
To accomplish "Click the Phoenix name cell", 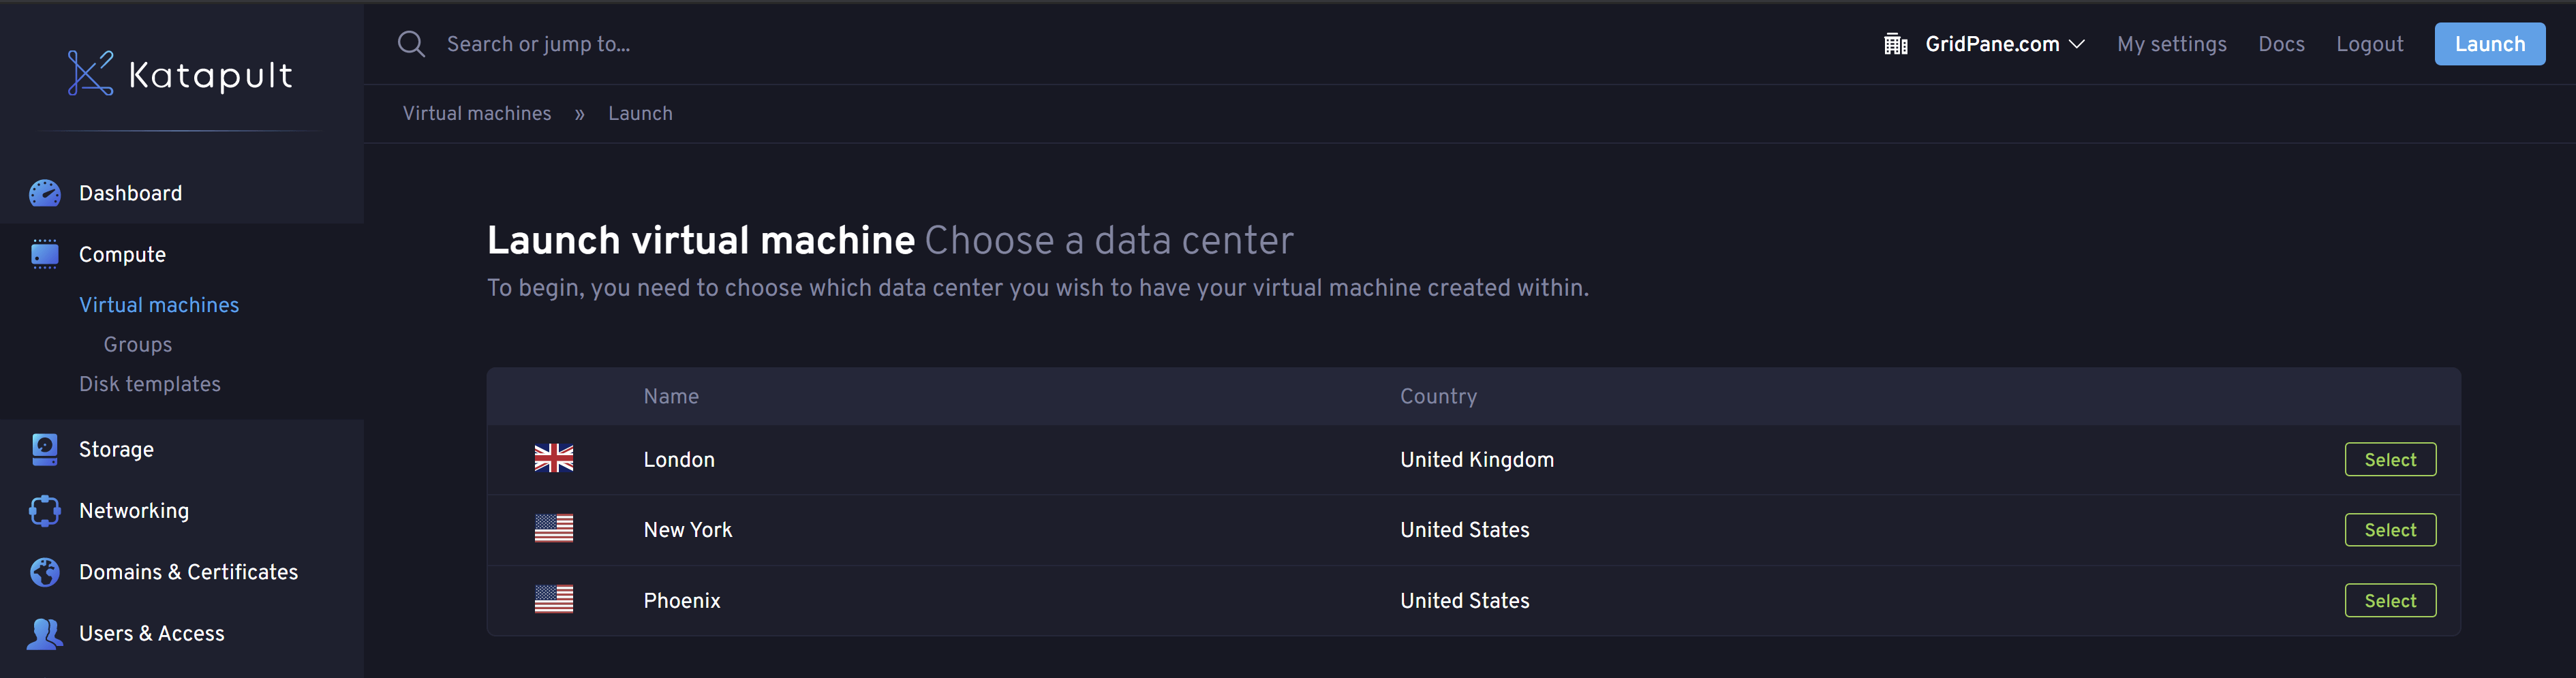I will [x=682, y=601].
